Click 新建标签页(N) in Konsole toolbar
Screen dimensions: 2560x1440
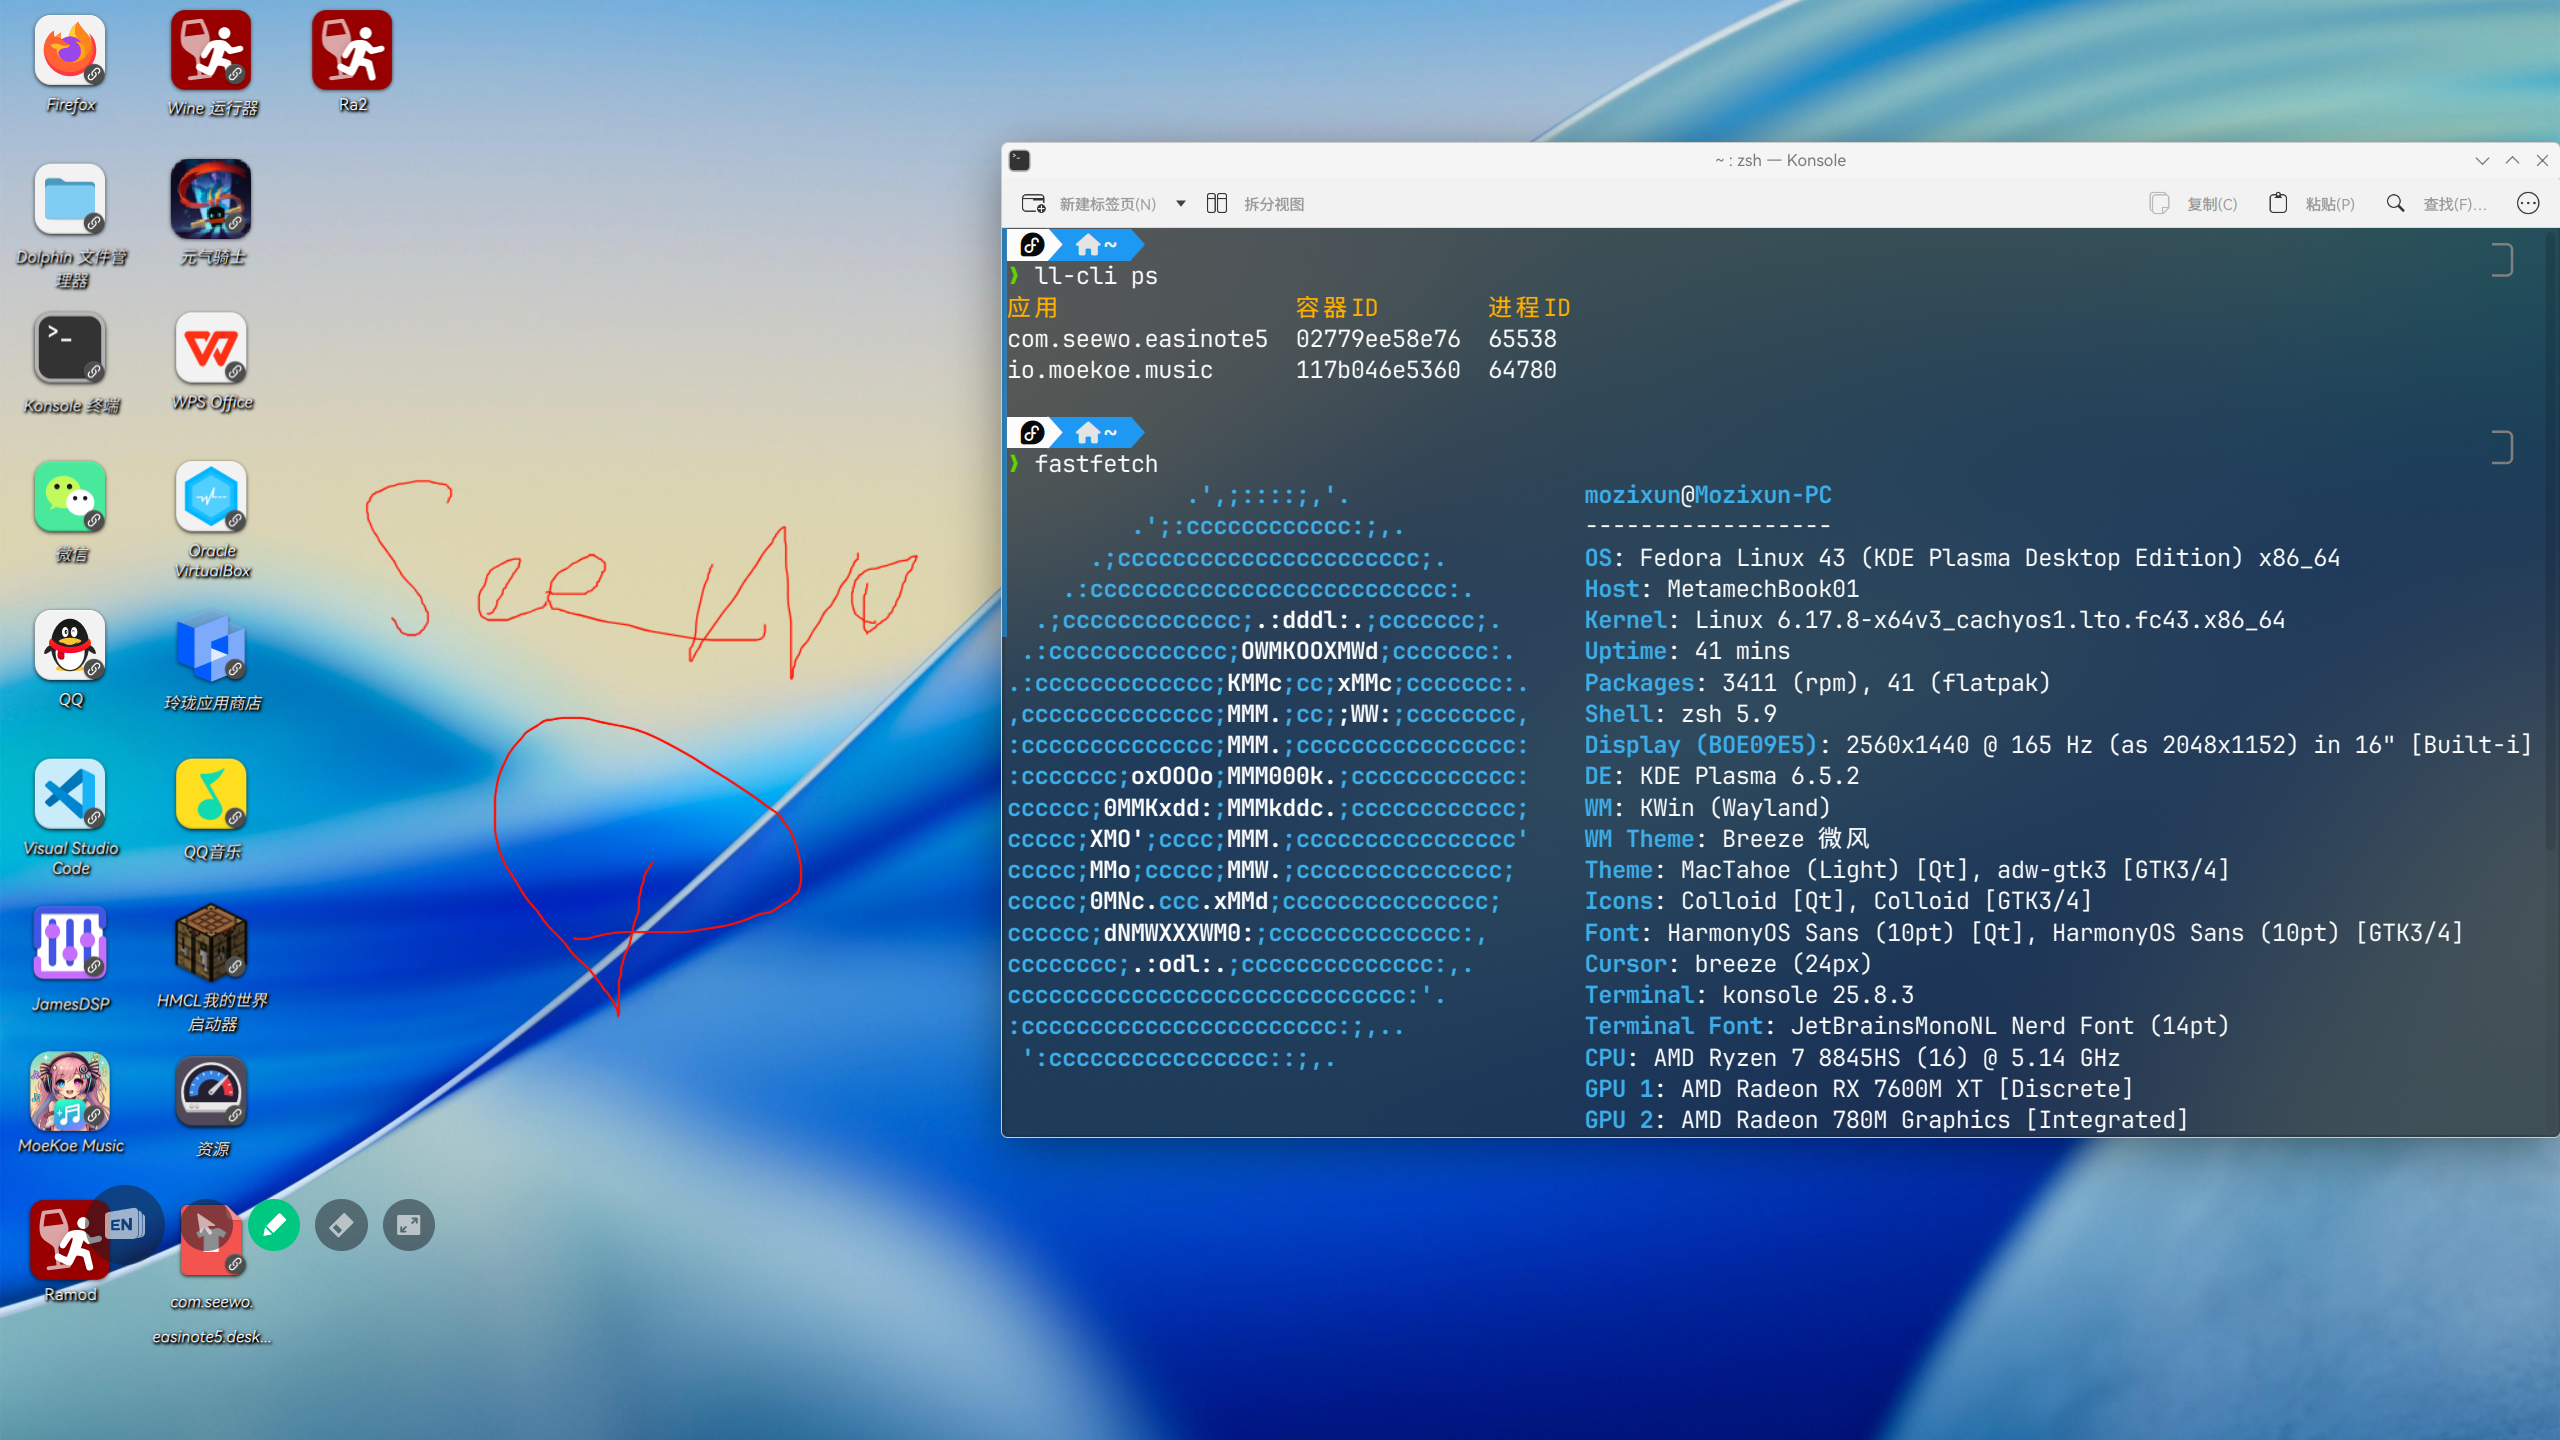1089,204
